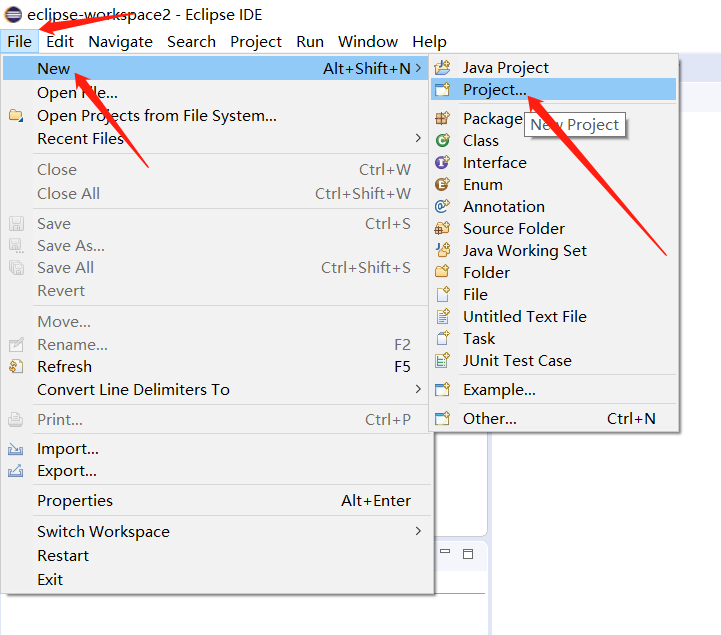This screenshot has height=635, width=721.
Task: Click Restart in the File menu
Action: tap(63, 556)
